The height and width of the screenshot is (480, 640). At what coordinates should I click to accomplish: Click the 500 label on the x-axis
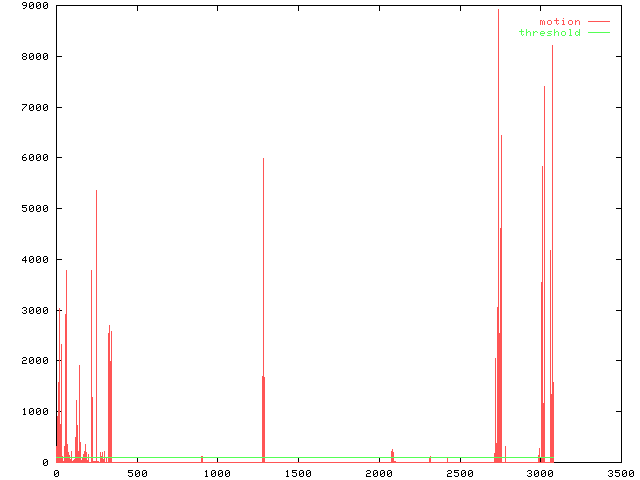pyautogui.click(x=137, y=472)
